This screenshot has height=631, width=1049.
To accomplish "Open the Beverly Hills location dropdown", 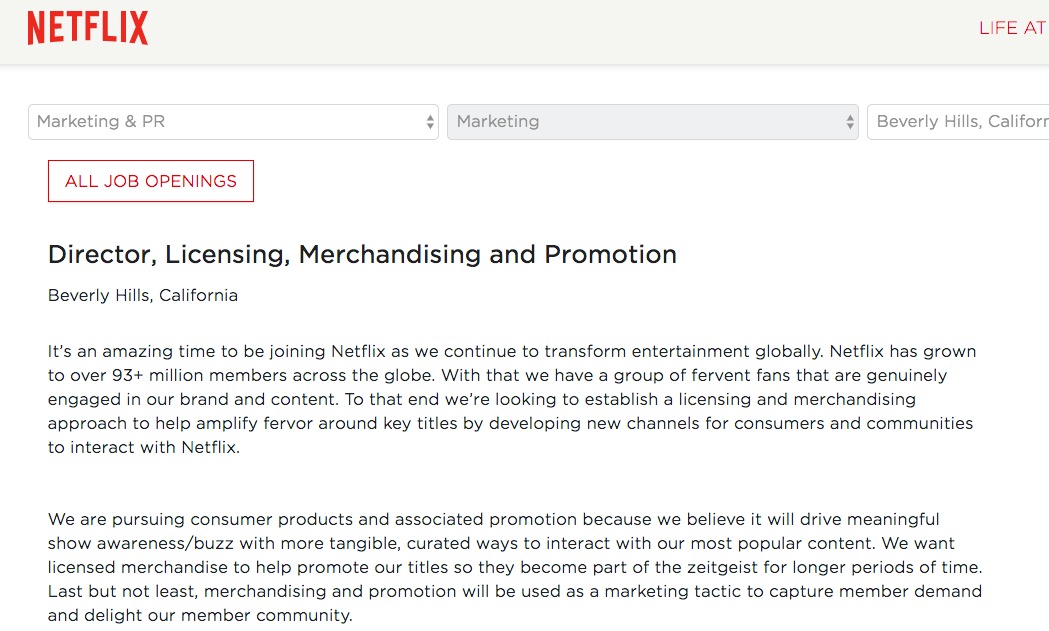I will tap(960, 122).
